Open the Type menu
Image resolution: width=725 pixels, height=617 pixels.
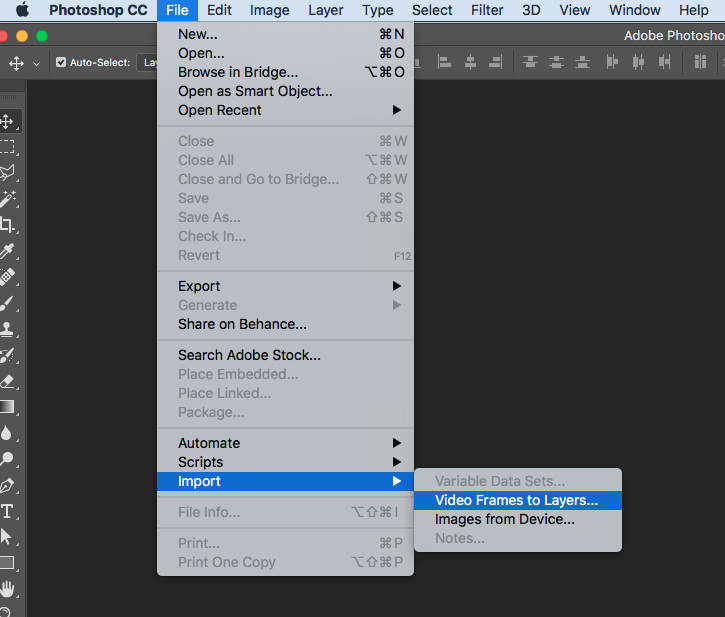(x=378, y=10)
